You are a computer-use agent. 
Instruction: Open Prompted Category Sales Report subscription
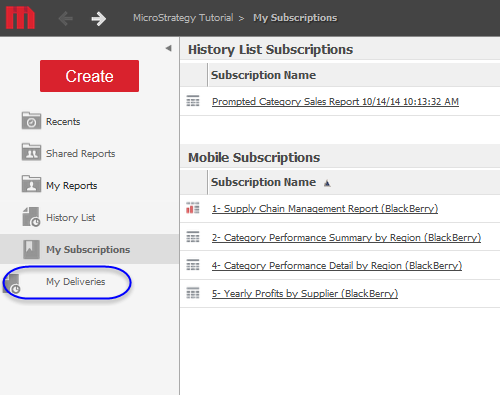click(x=335, y=101)
